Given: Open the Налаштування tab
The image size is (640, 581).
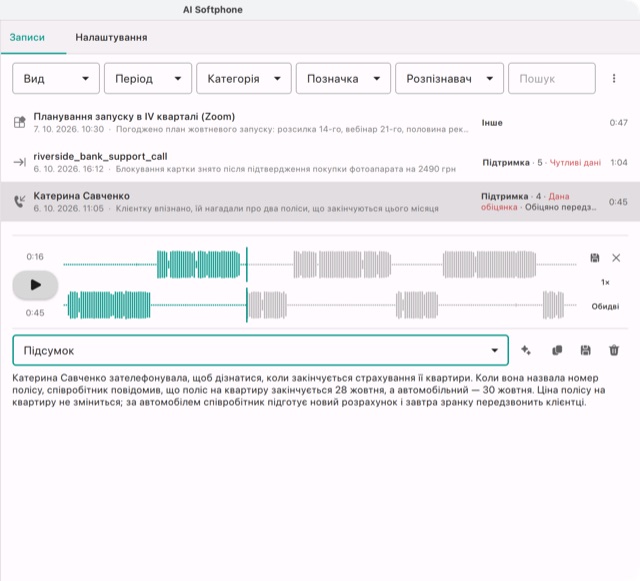Looking at the screenshot, I should (x=111, y=37).
